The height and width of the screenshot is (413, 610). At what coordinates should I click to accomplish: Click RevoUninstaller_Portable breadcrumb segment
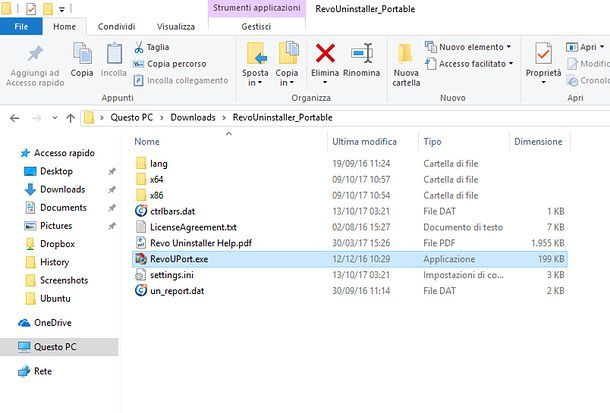282,117
